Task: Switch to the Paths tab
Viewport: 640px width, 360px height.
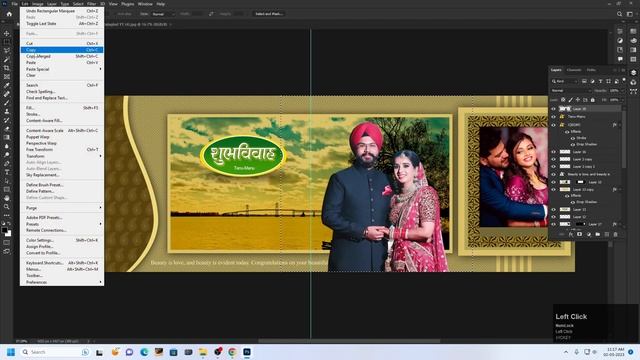Action: (x=591, y=70)
